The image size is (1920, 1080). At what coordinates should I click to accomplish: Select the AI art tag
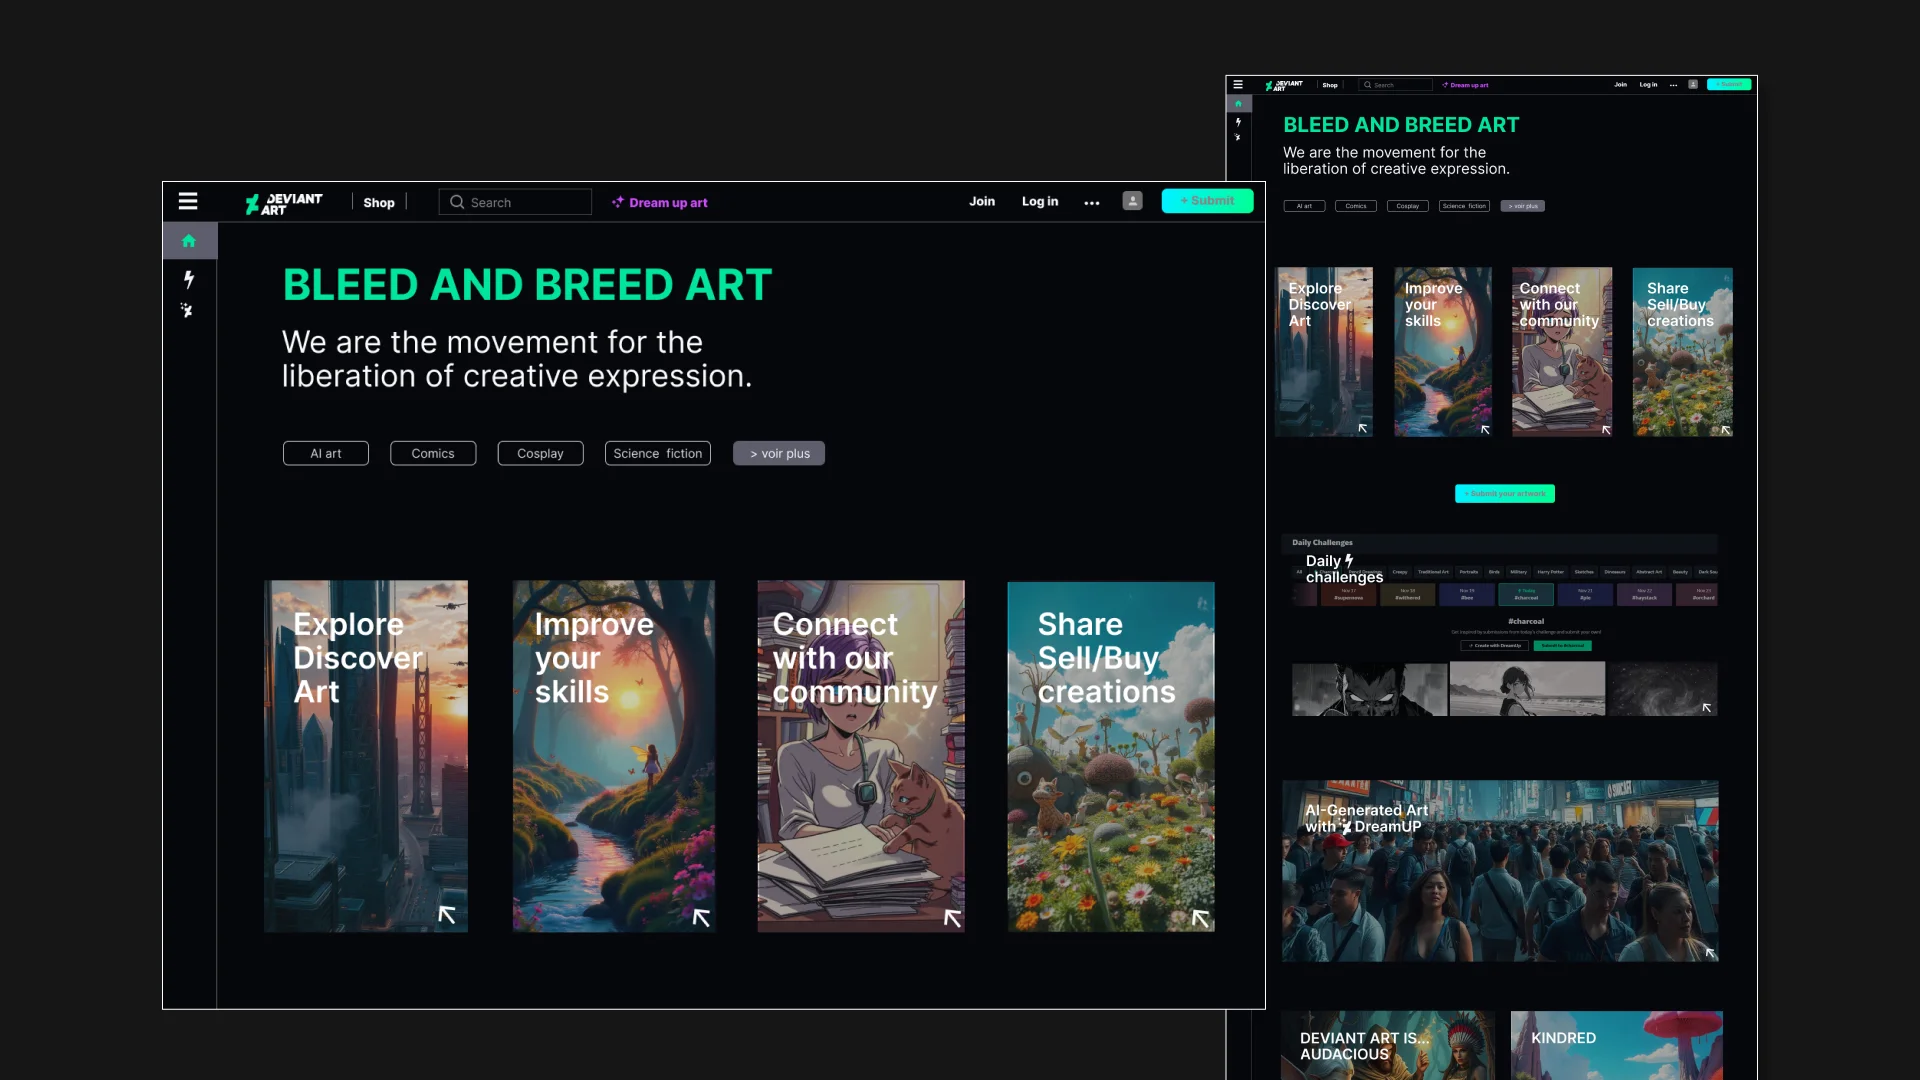(326, 453)
